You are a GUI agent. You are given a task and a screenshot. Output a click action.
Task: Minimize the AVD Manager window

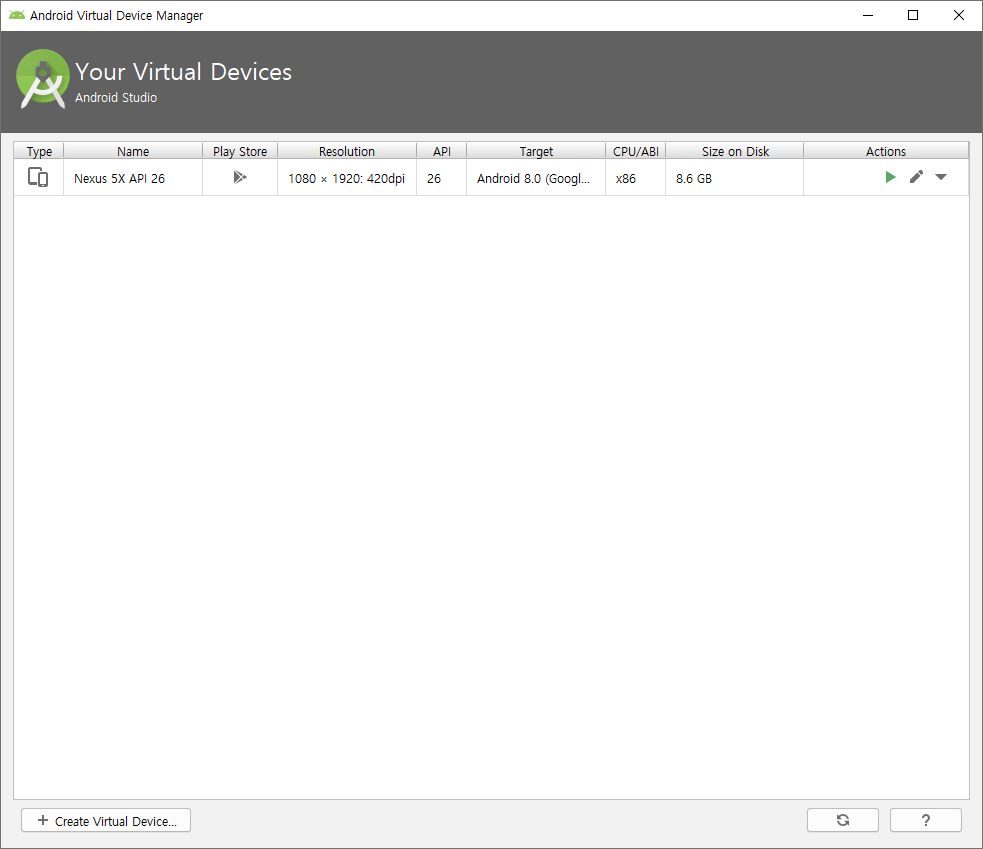(868, 15)
